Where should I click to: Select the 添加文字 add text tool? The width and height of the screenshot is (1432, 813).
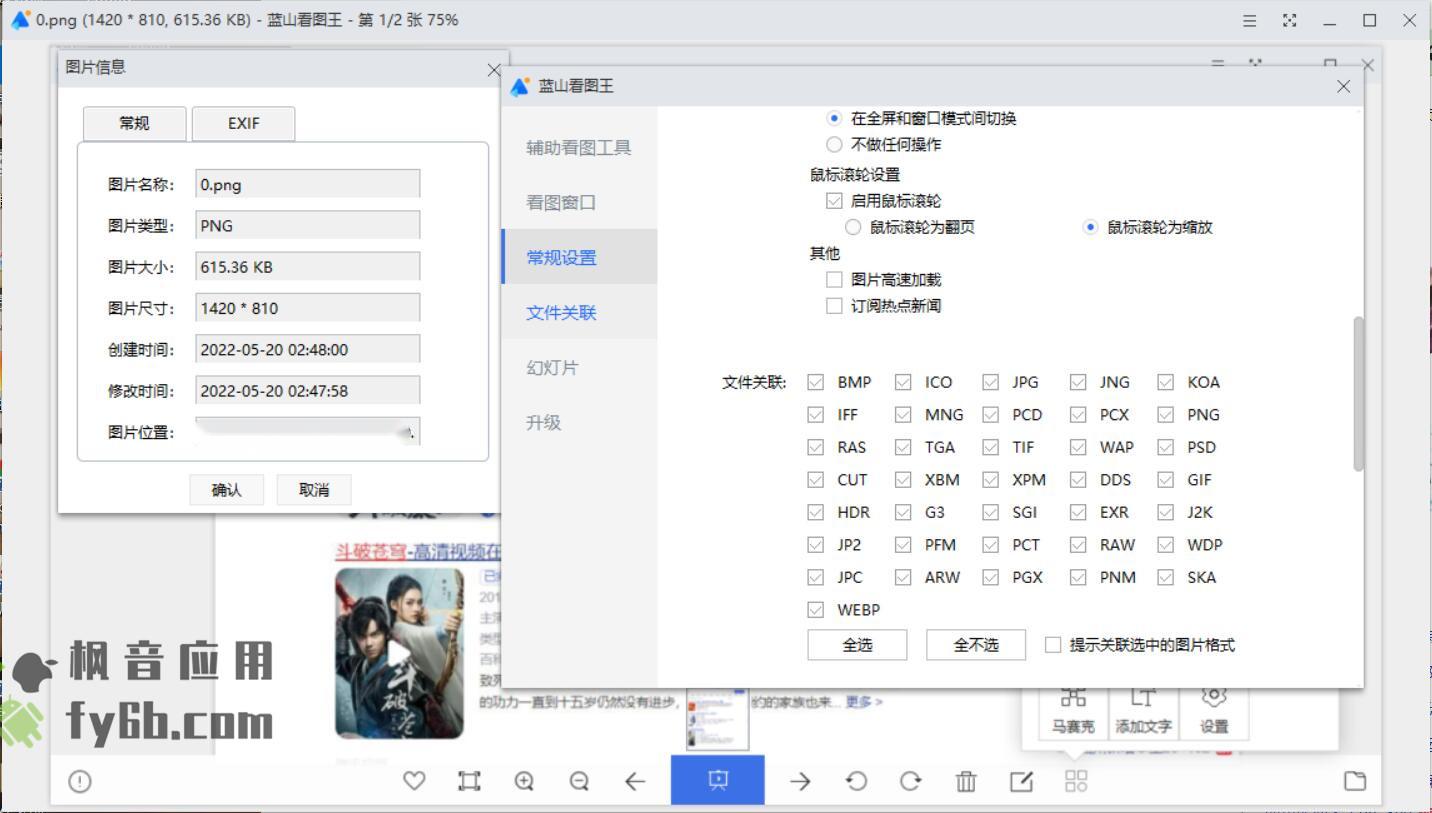tap(1143, 712)
